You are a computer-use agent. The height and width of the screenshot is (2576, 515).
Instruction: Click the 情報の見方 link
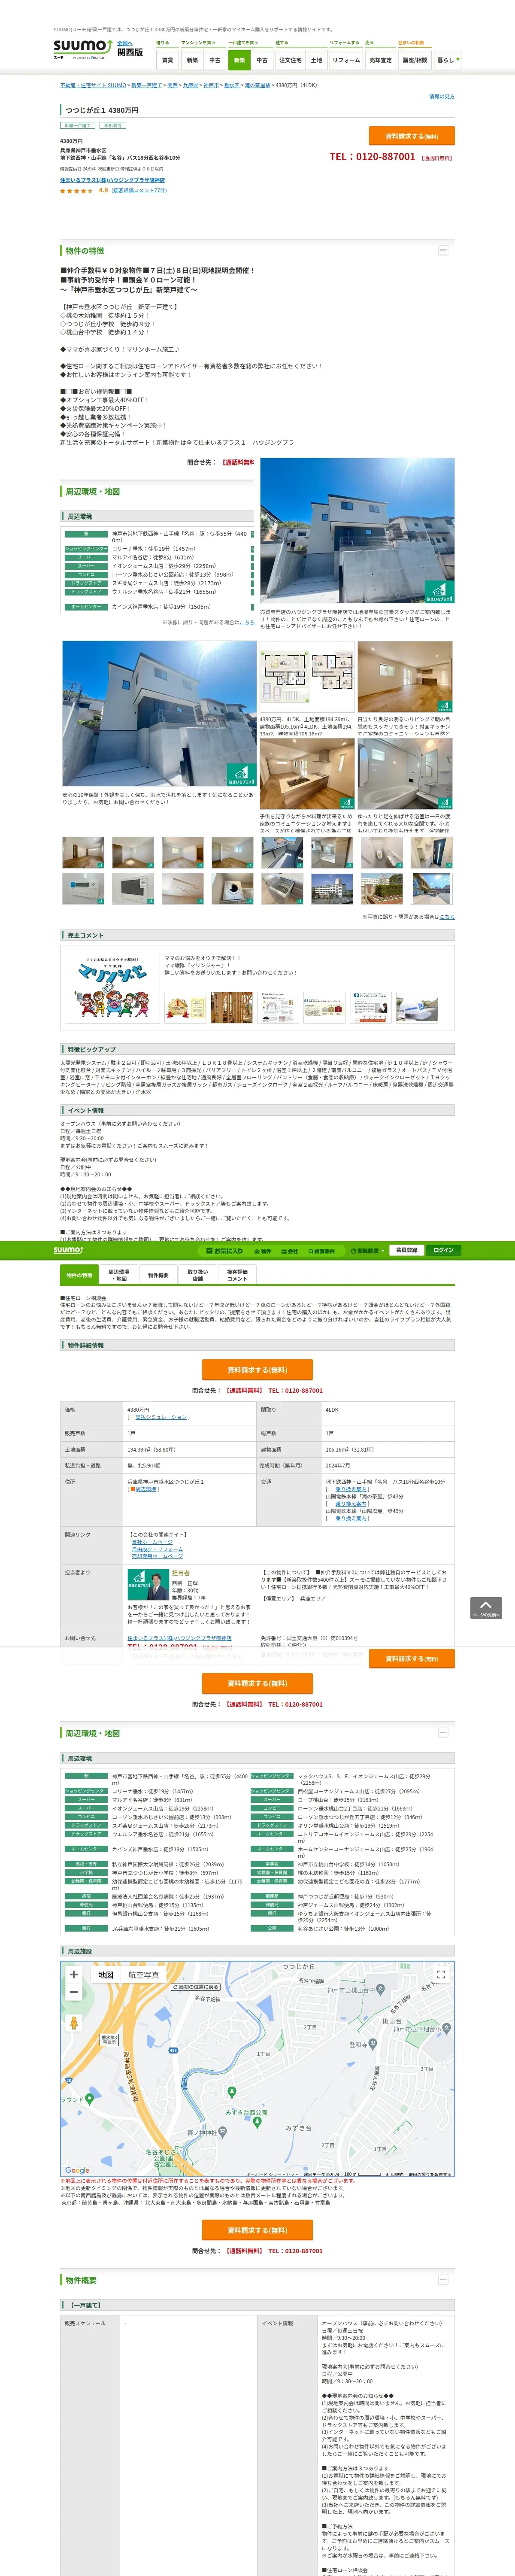[441, 97]
